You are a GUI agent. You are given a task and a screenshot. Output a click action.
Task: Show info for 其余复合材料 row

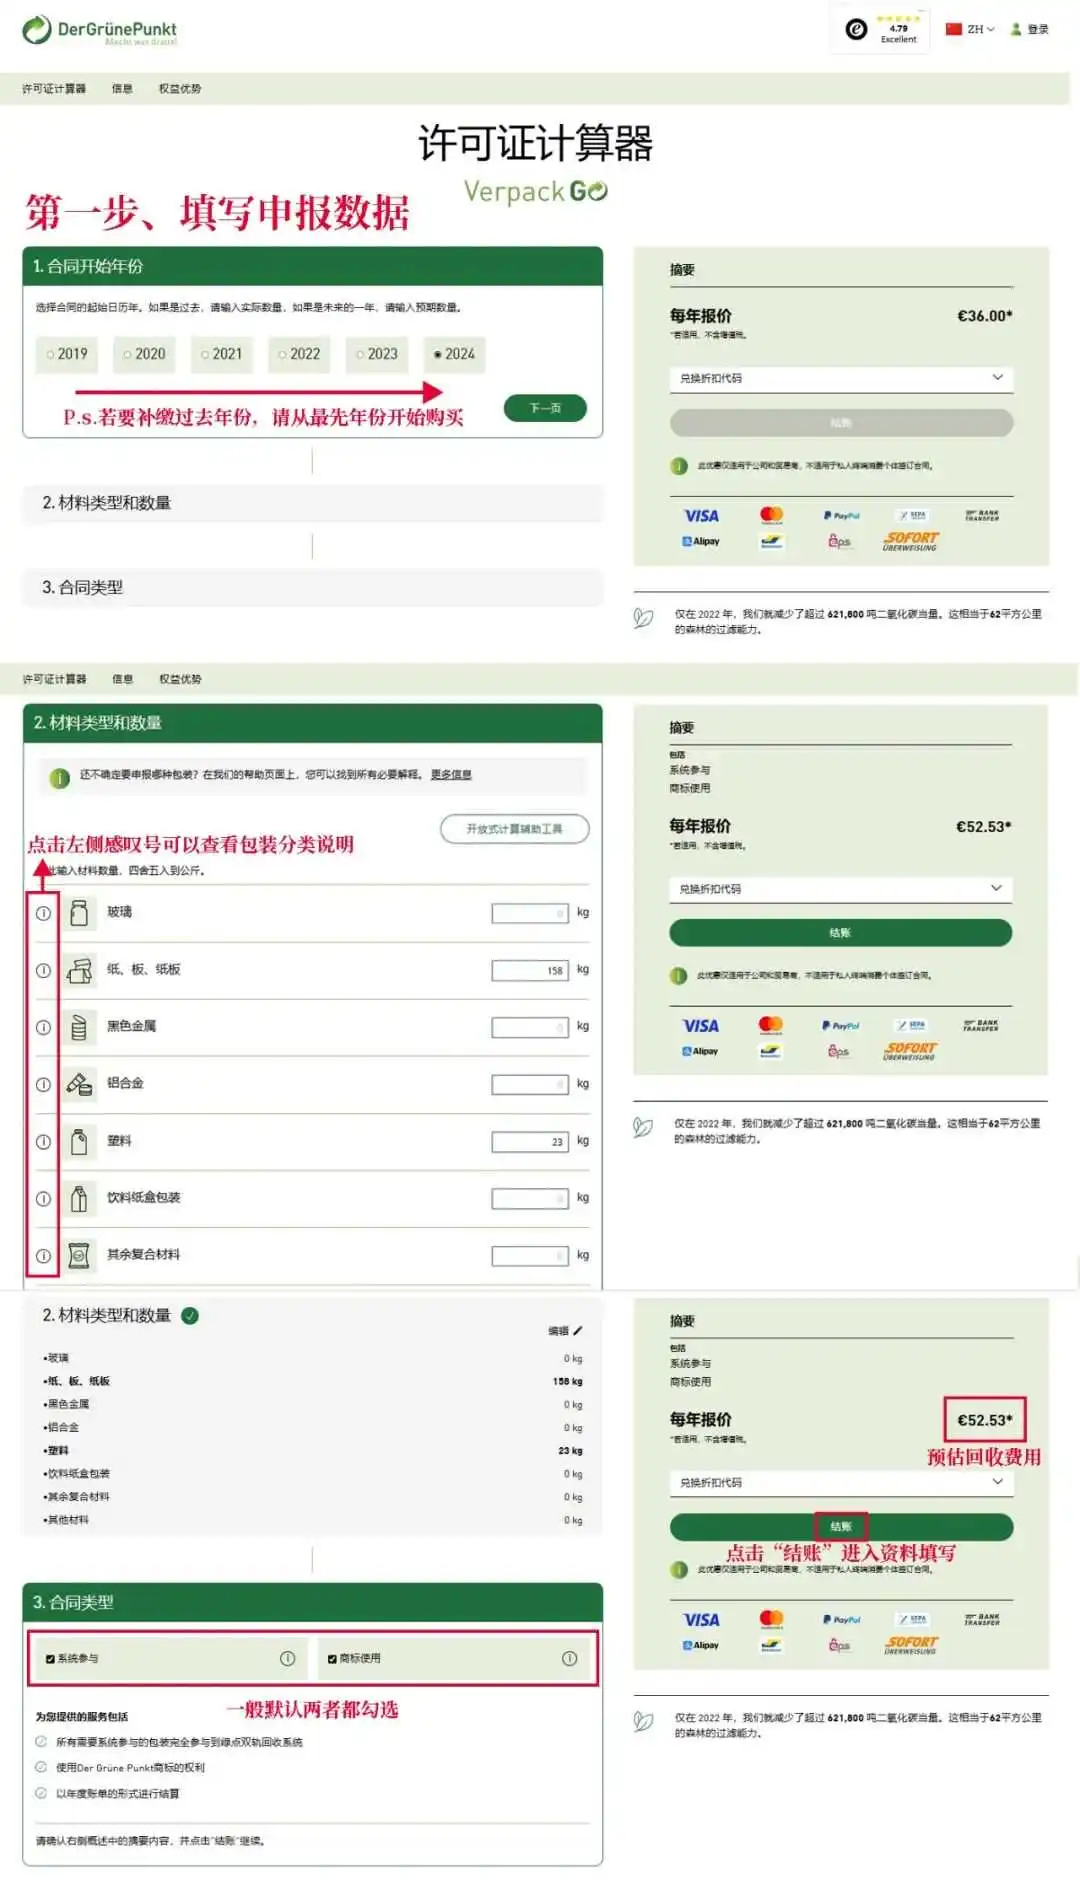tap(43, 1255)
